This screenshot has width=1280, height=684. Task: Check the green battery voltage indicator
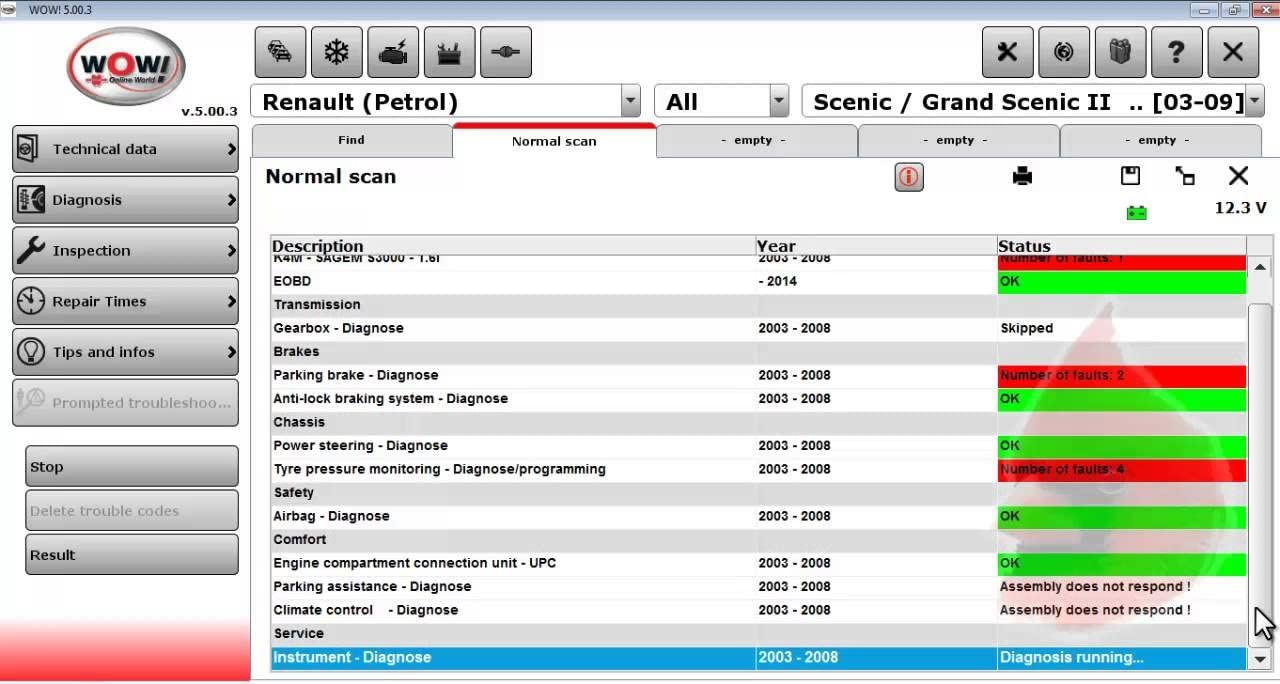(1135, 211)
